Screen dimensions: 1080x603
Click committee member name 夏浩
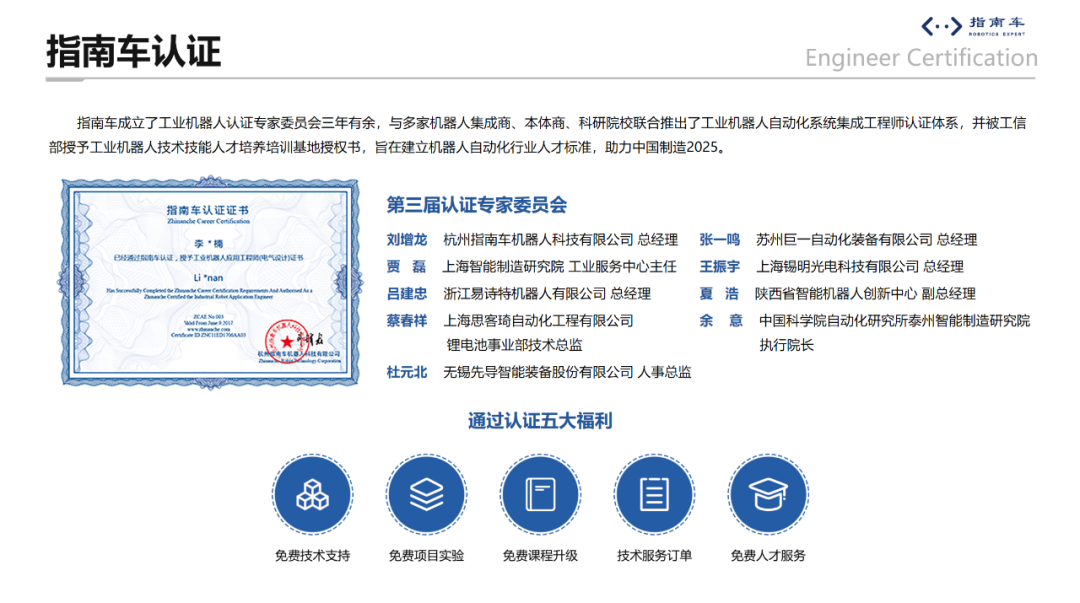point(719,294)
